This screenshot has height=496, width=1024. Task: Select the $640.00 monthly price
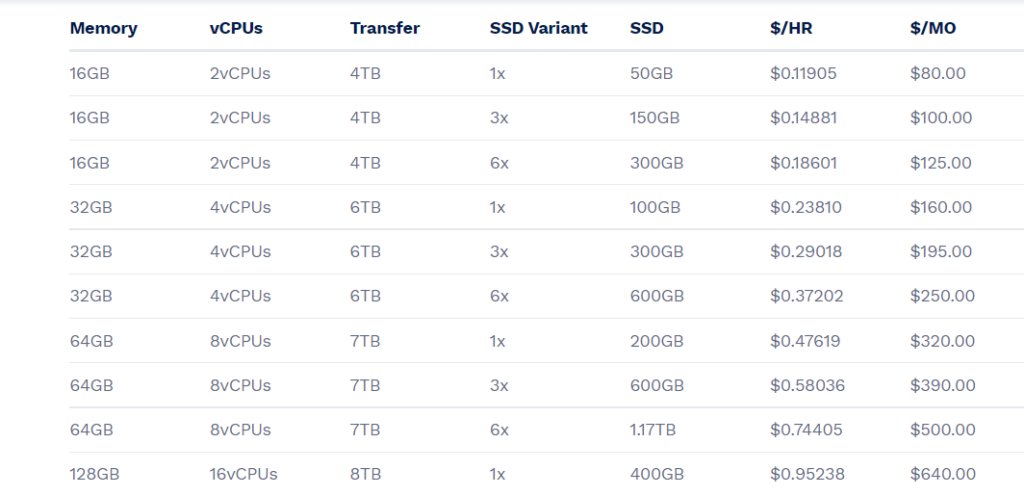click(x=943, y=474)
